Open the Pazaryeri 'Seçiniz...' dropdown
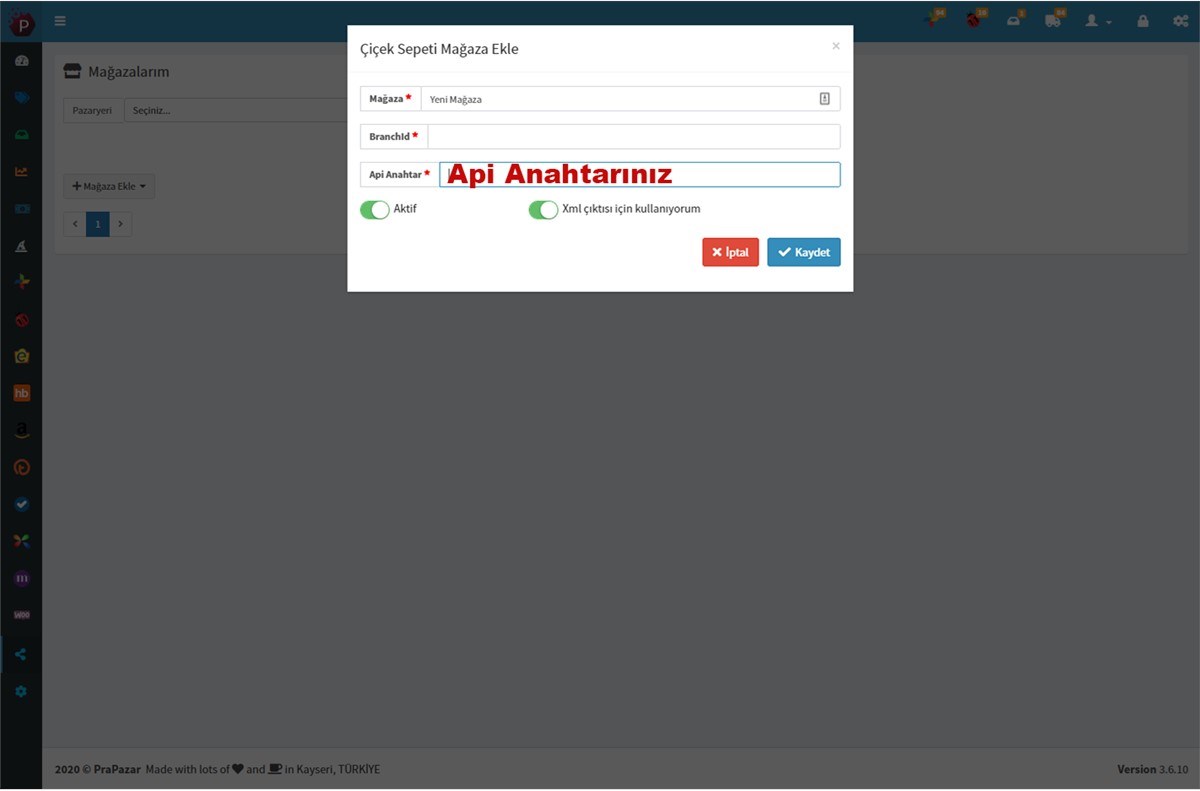 (x=236, y=110)
